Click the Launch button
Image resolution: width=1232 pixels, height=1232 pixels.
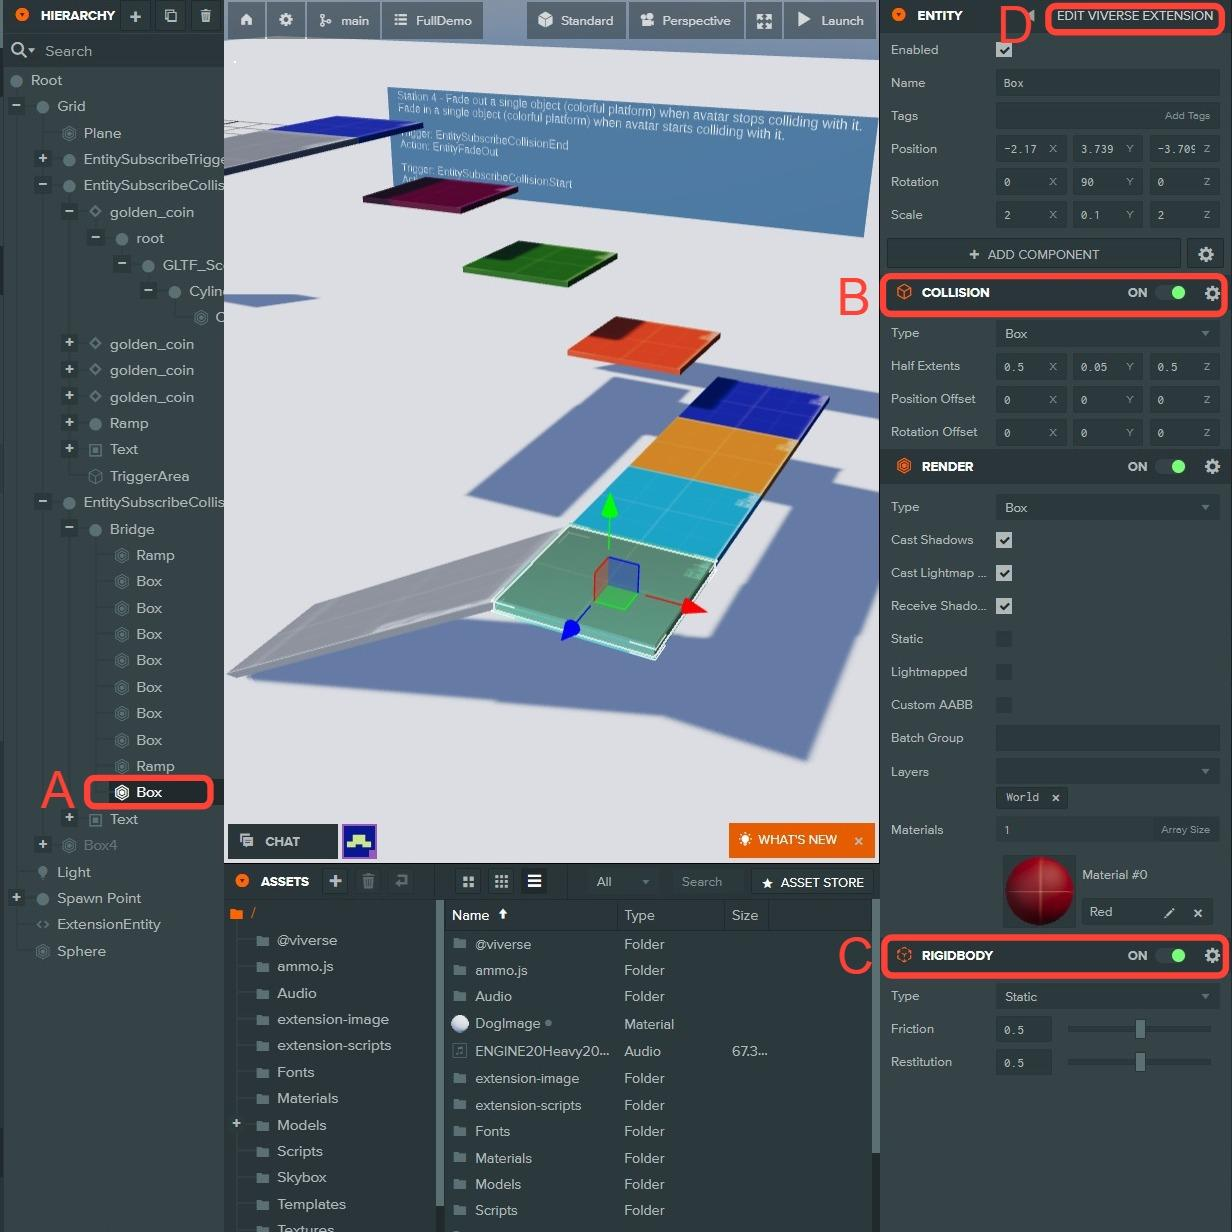pyautogui.click(x=831, y=20)
